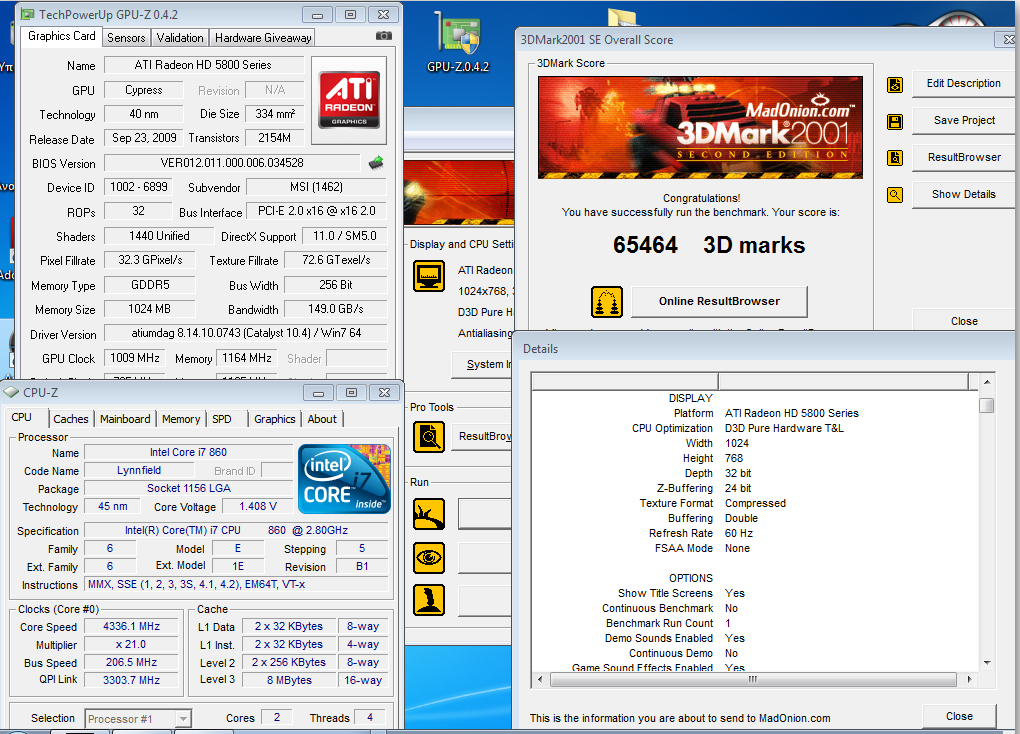The width and height of the screenshot is (1020, 734).
Task: Select the Graphics Card tab in GPU-Z
Action: point(62,36)
